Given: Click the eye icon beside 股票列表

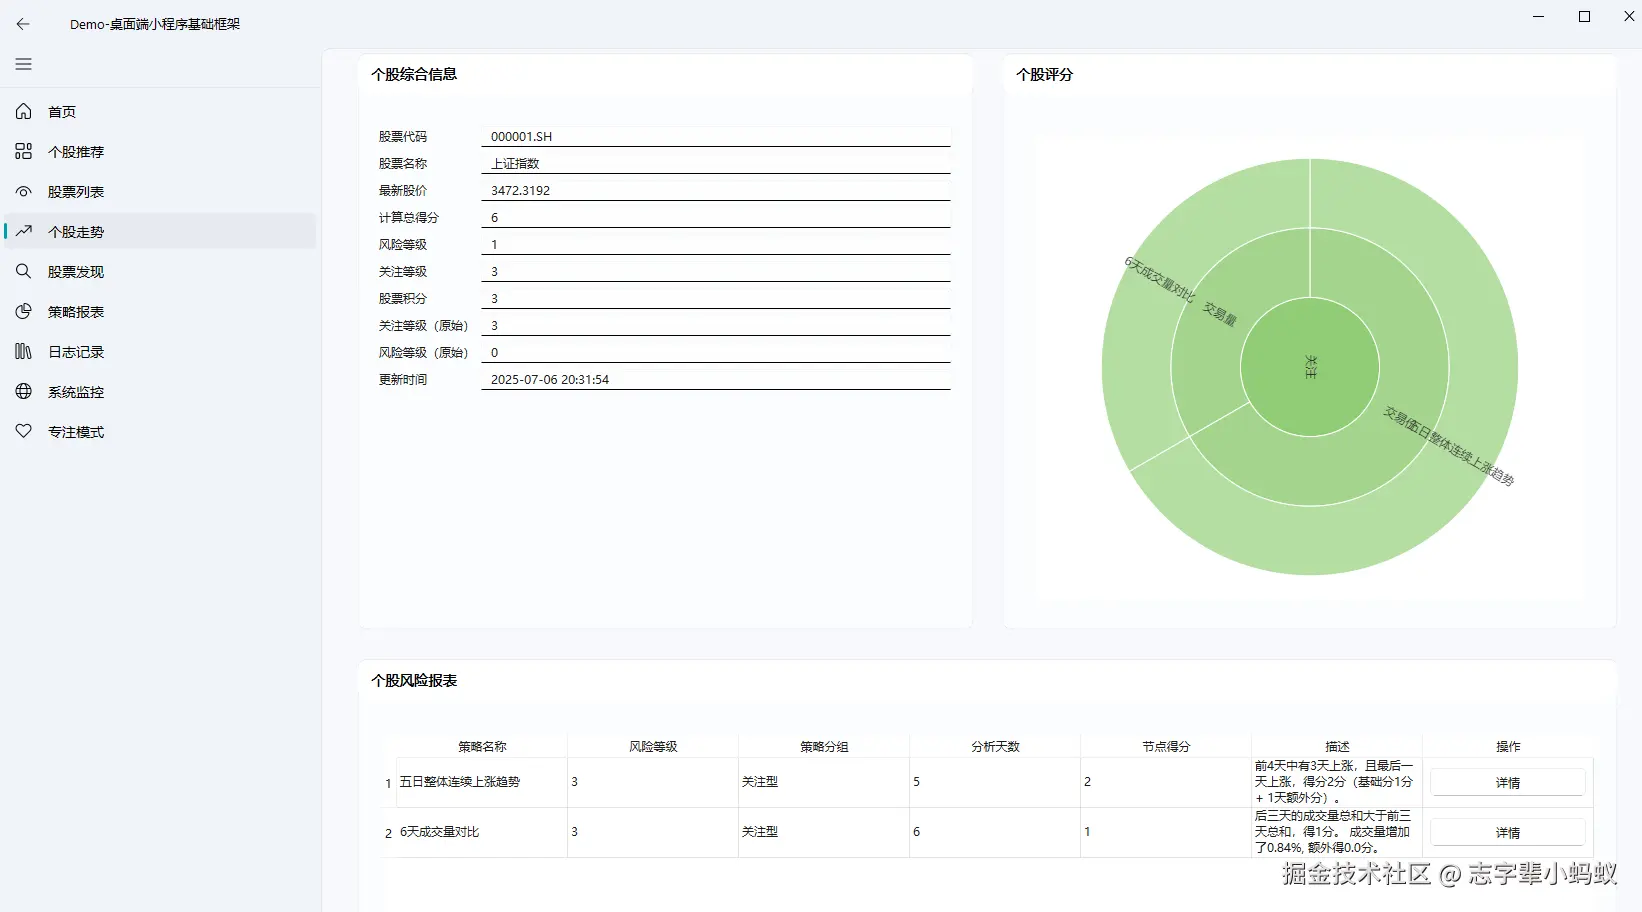Looking at the screenshot, I should [23, 191].
